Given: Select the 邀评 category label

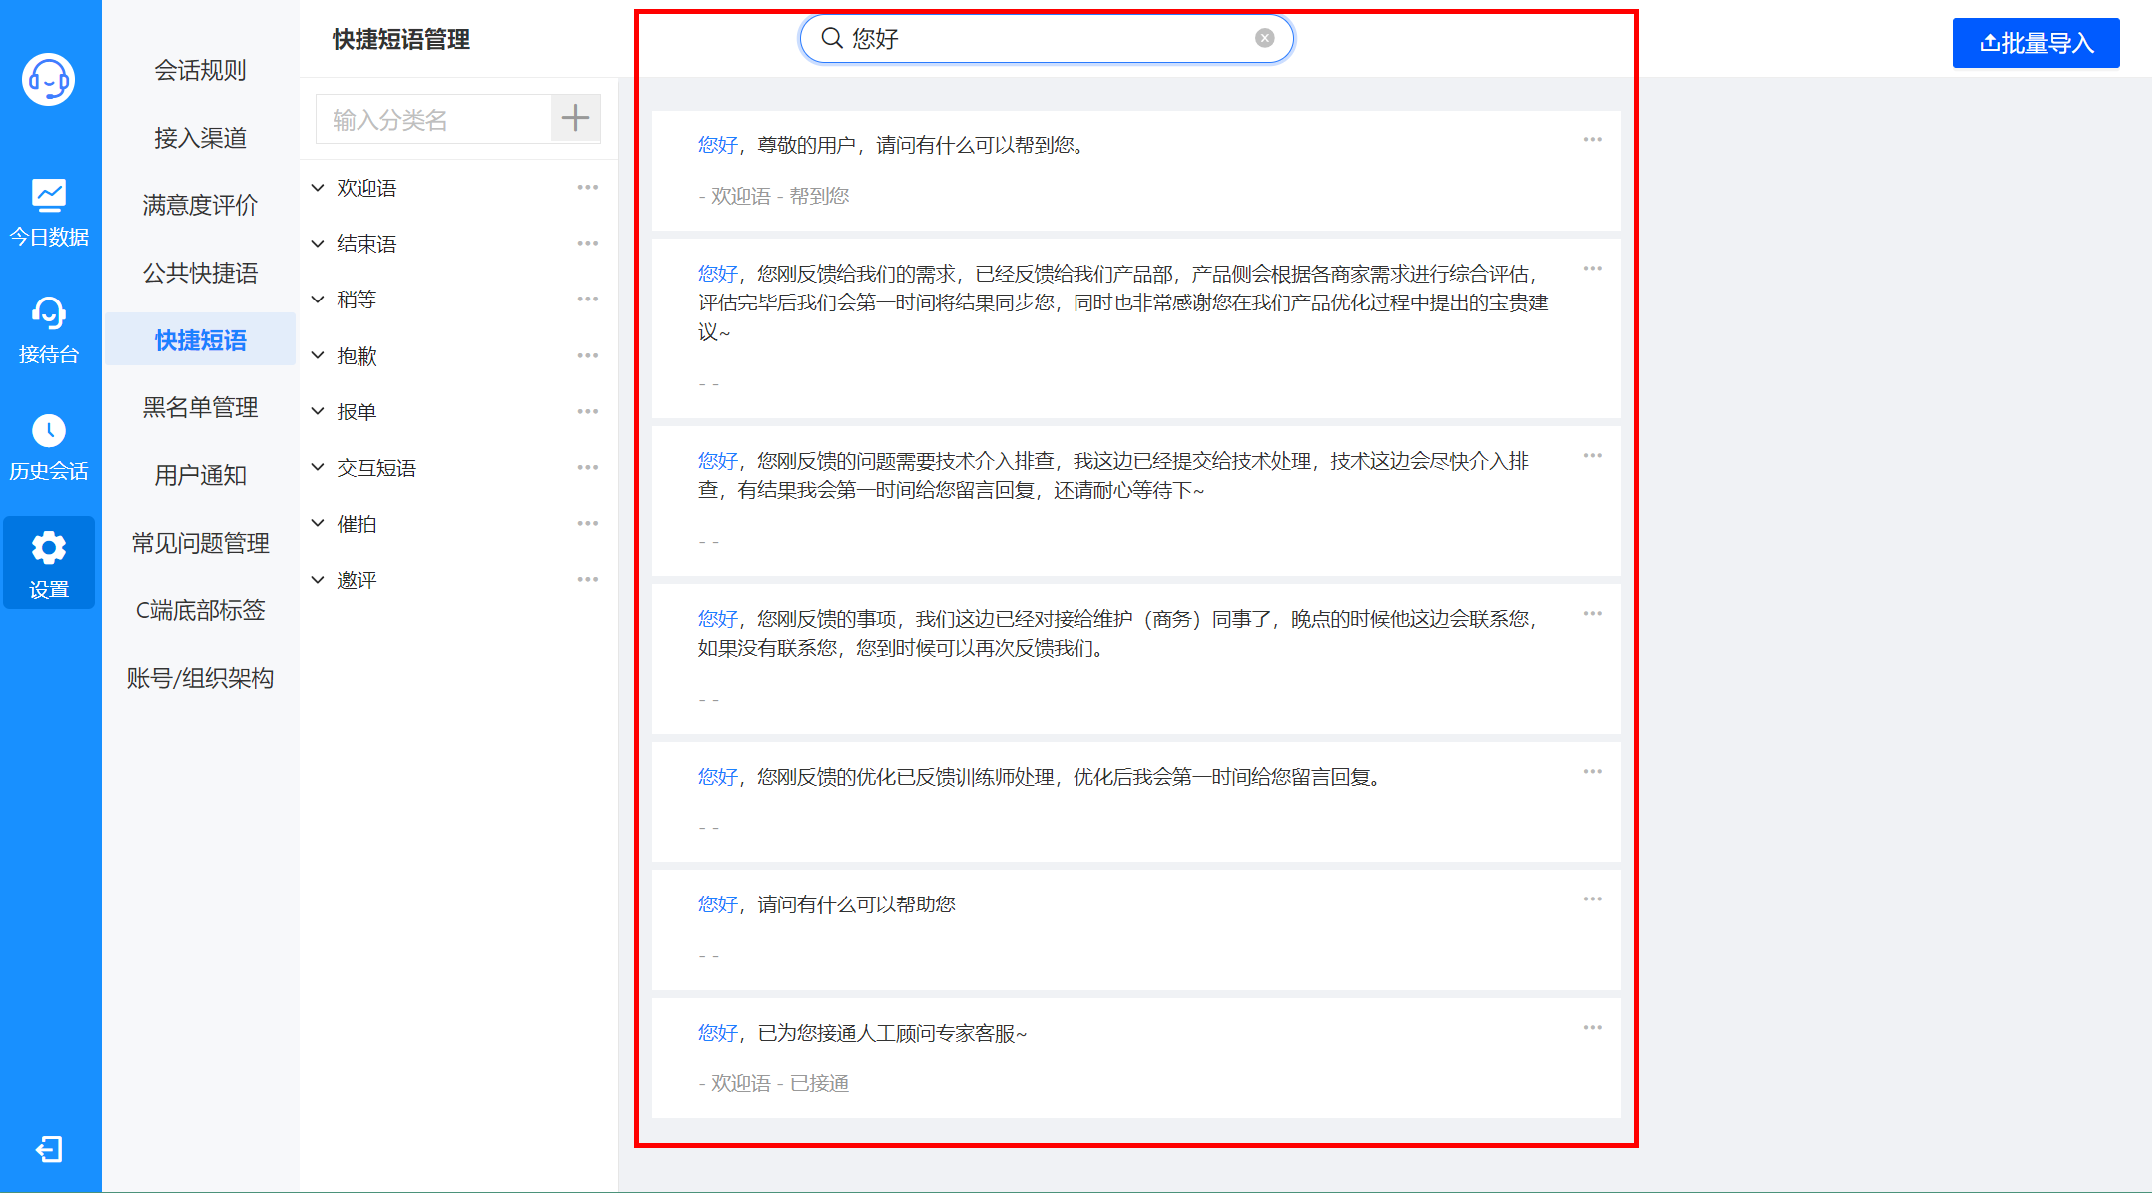Looking at the screenshot, I should click(357, 580).
